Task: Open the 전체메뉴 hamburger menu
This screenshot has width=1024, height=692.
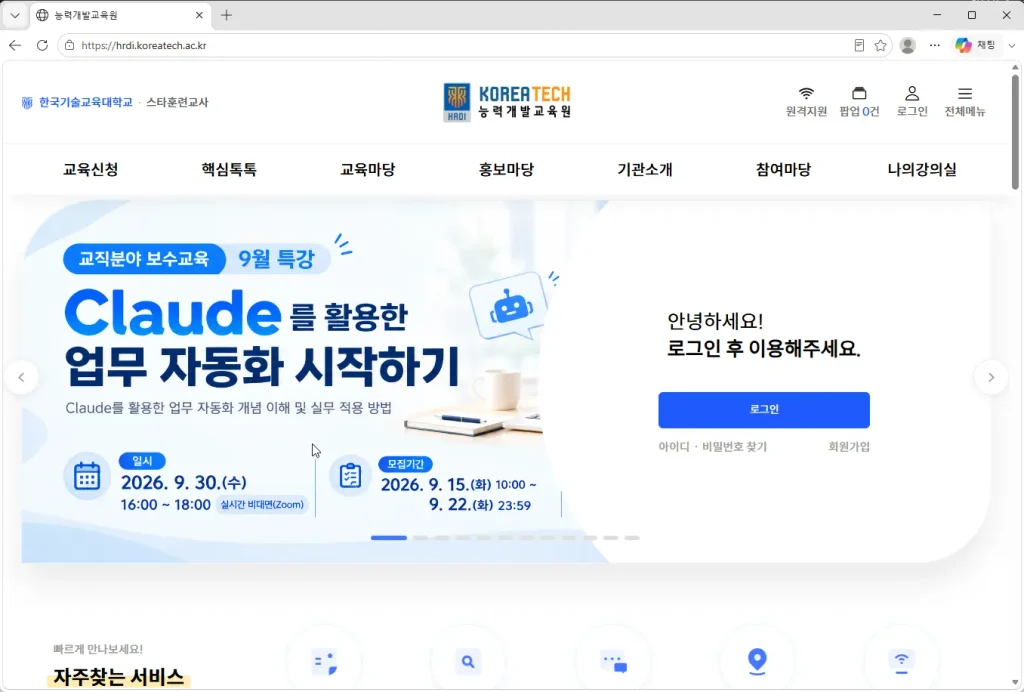Action: pos(965,101)
